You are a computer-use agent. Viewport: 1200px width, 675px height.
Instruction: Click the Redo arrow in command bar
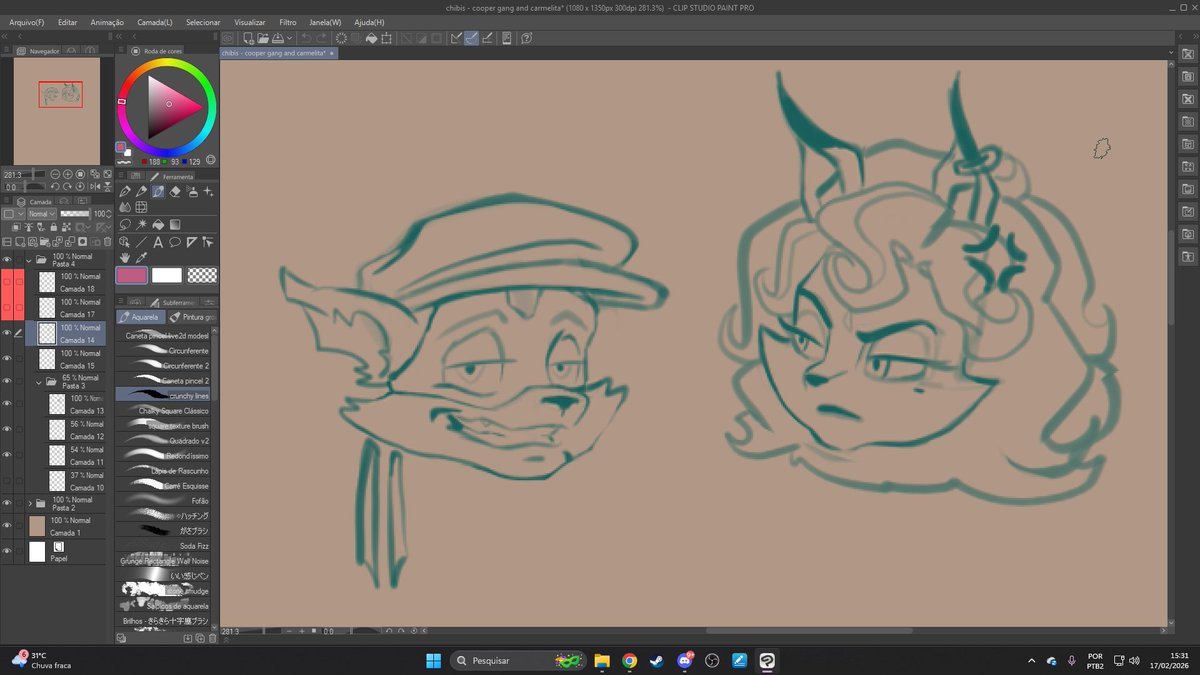click(x=321, y=38)
